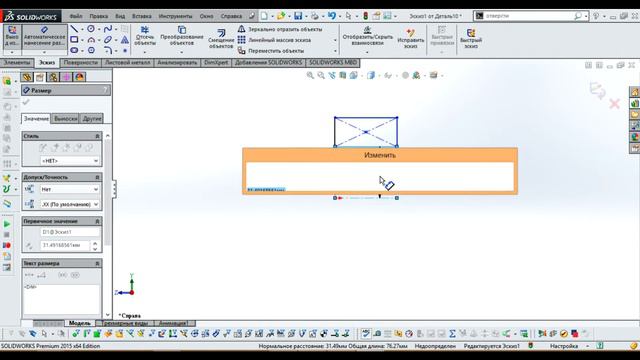Click the green play macro icon
Image resolution: width=640 pixels, height=360 pixels.
click(x=7, y=224)
